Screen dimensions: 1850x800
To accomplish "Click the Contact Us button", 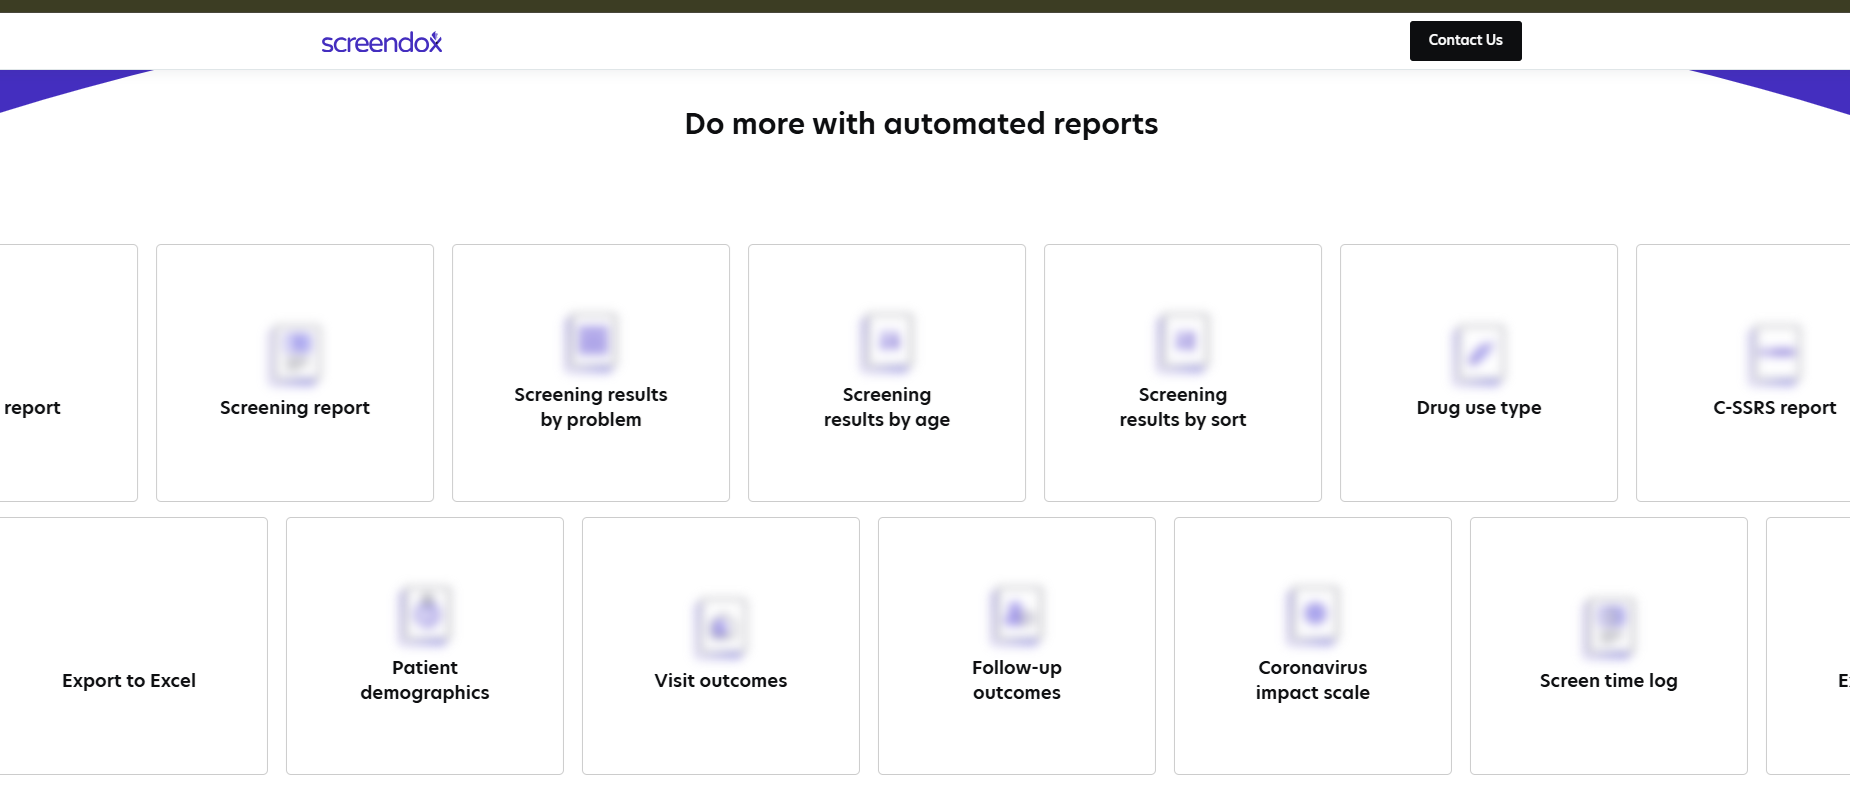I will (1465, 41).
